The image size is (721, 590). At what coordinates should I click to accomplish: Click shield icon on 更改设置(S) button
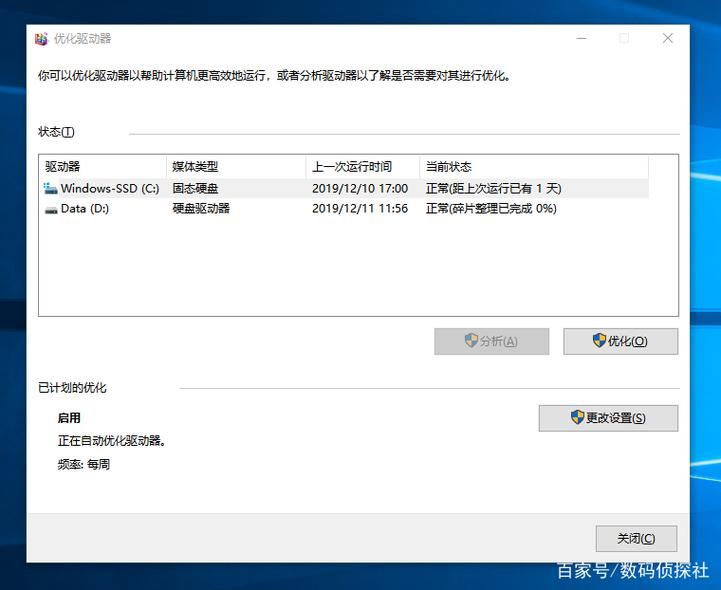point(577,418)
